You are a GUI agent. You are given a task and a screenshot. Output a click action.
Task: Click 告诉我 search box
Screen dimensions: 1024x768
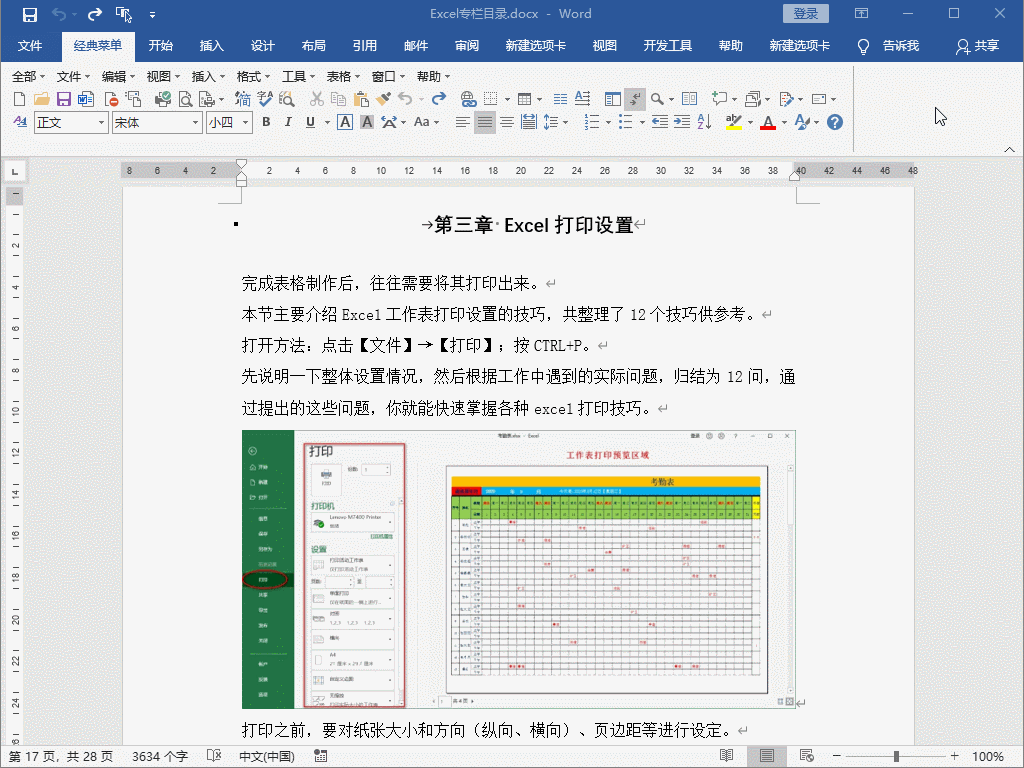point(901,46)
